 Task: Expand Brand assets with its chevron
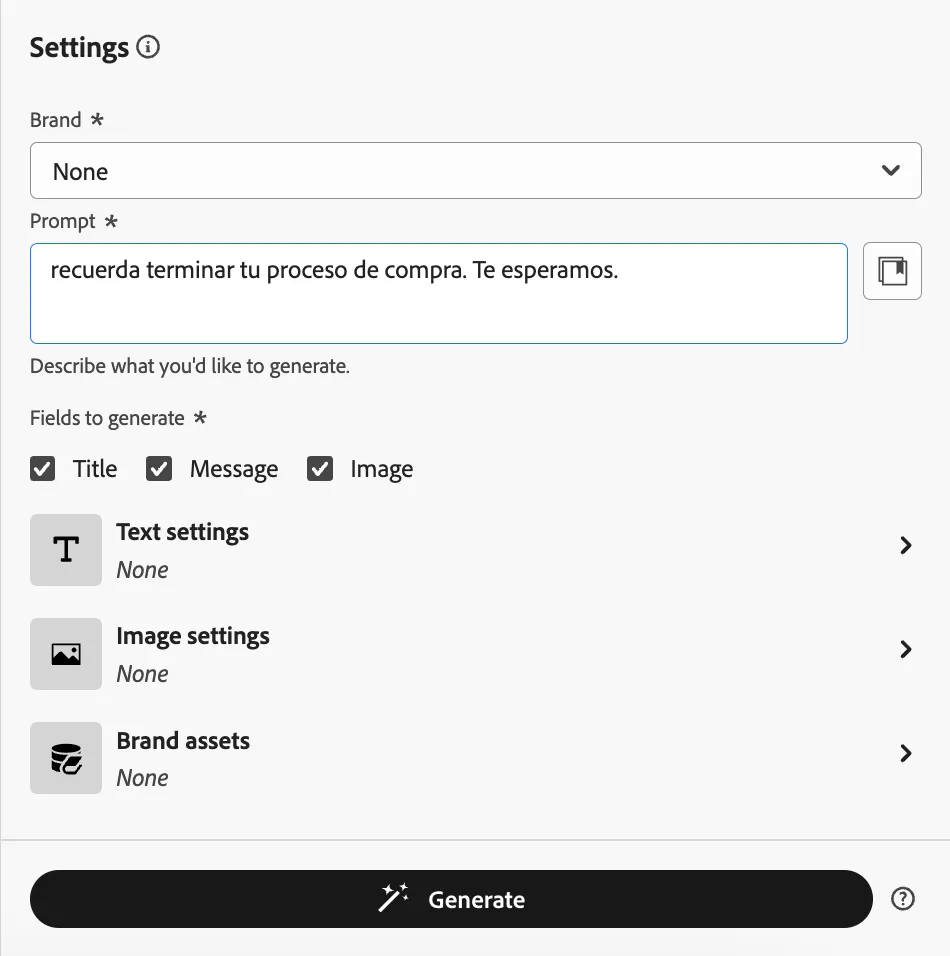point(905,754)
